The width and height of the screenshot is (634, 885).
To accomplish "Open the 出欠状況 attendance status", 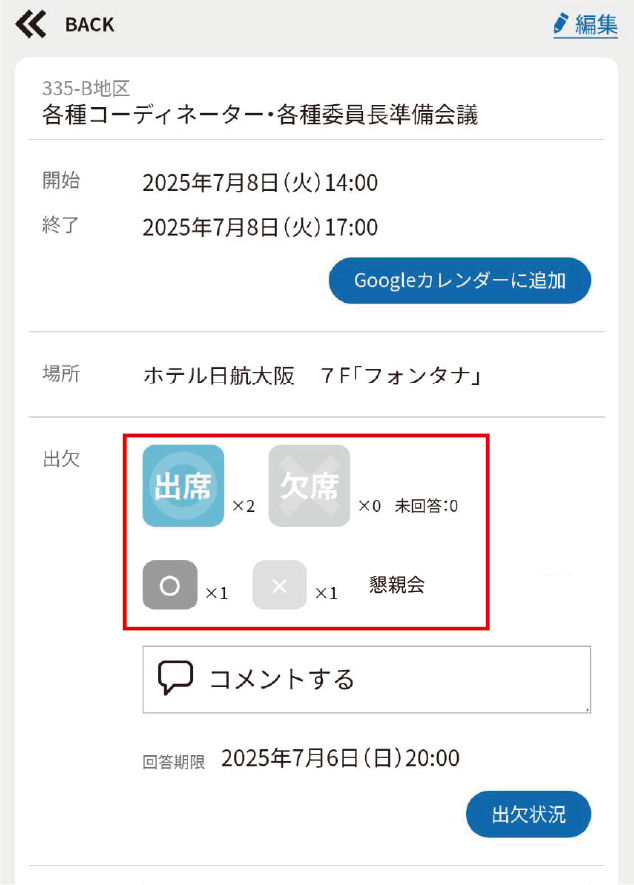I will (528, 814).
